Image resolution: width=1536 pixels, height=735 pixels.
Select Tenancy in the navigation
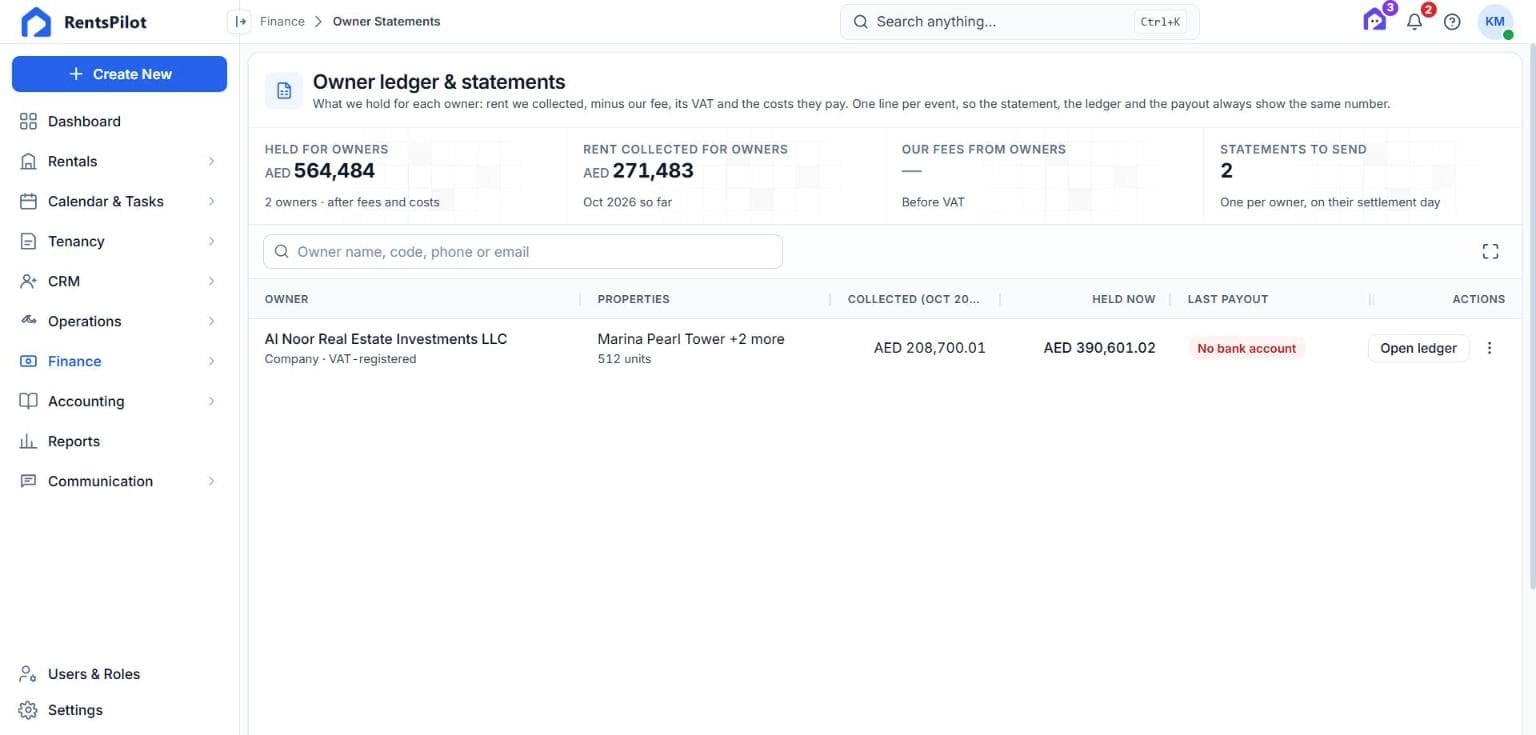(x=119, y=241)
